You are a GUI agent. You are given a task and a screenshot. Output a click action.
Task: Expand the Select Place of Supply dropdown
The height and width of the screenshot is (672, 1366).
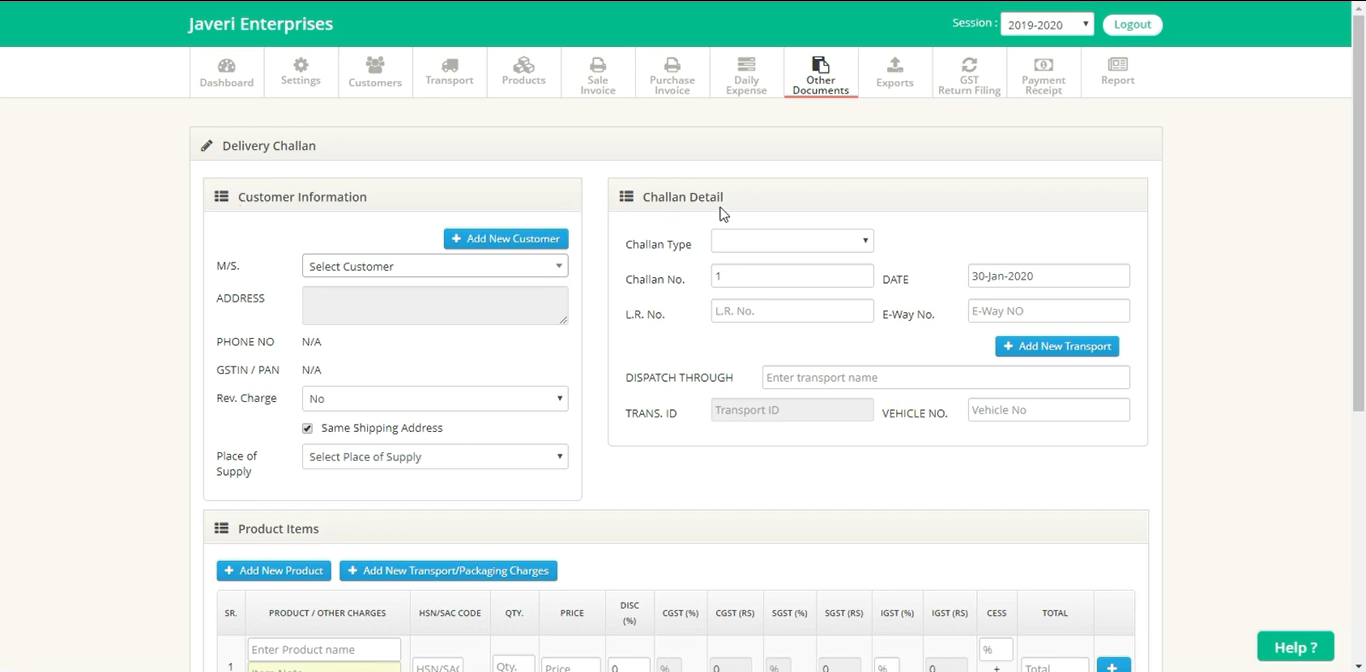[435, 457]
